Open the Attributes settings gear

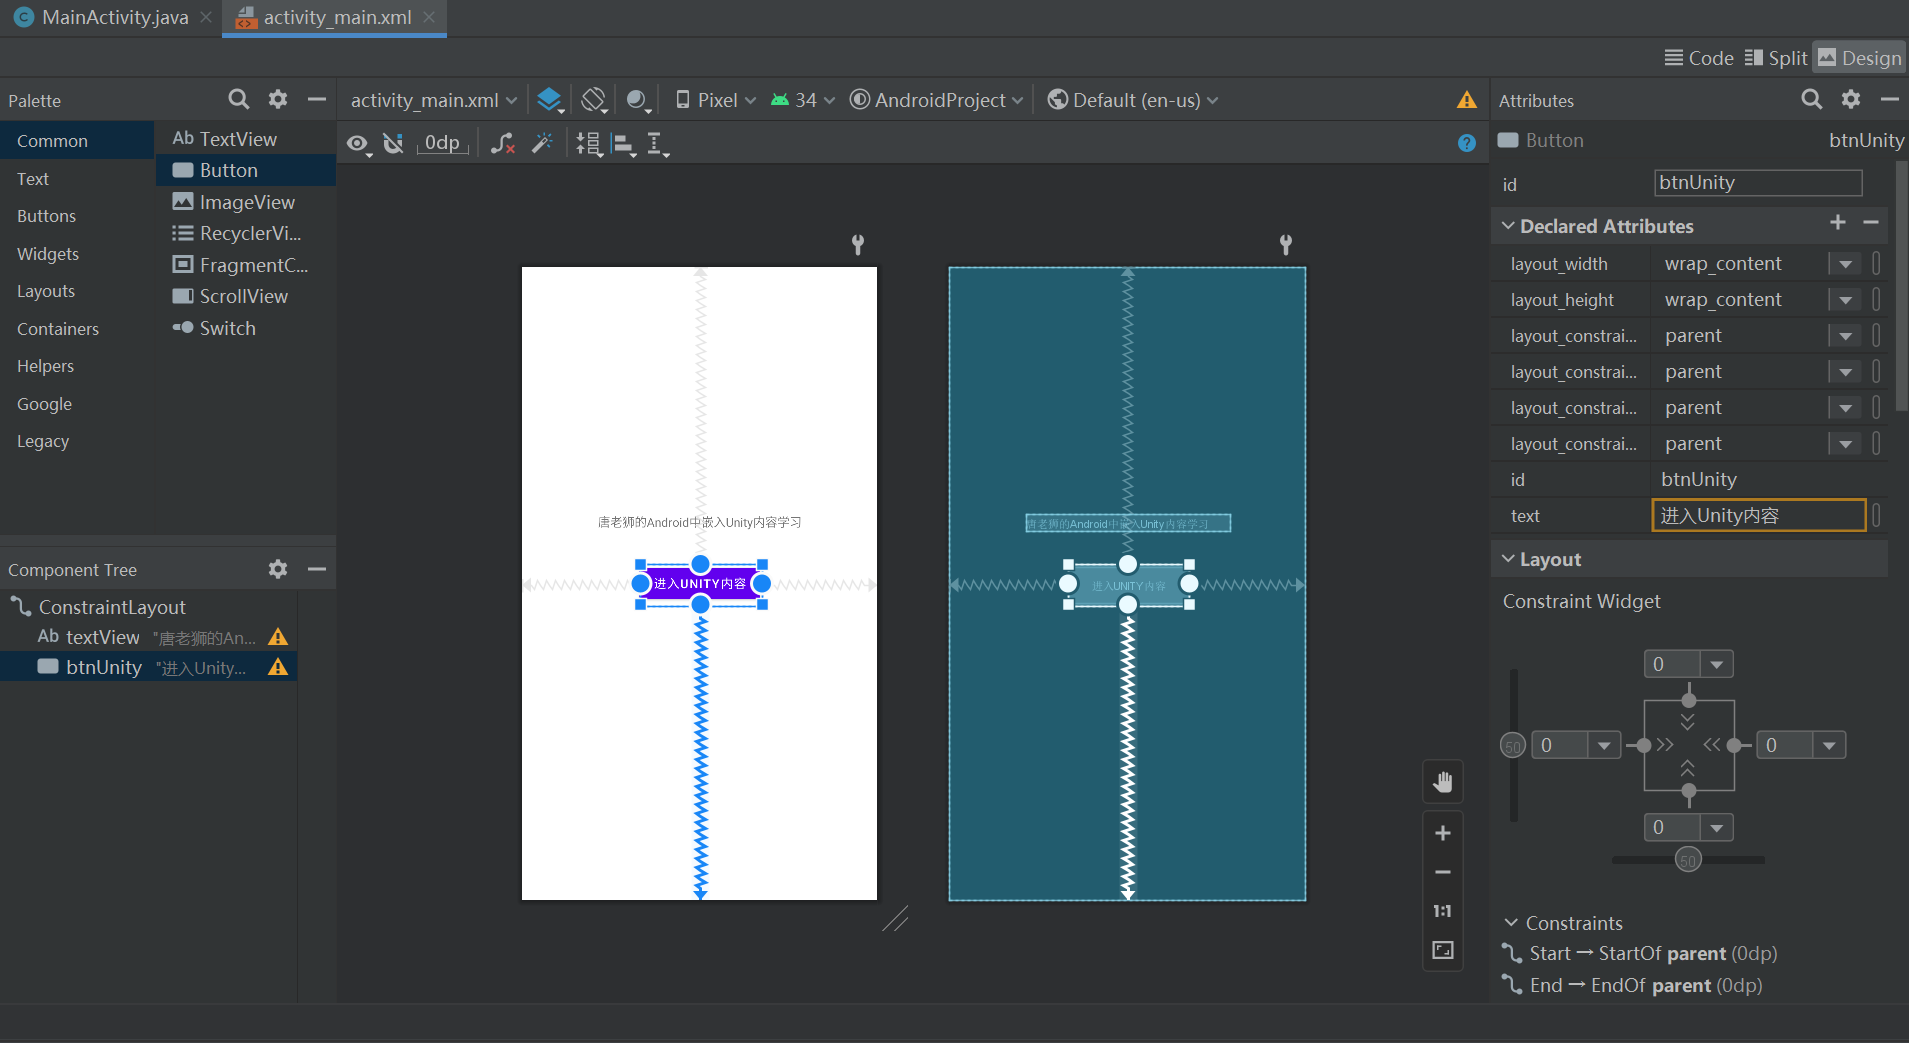pos(1851,99)
